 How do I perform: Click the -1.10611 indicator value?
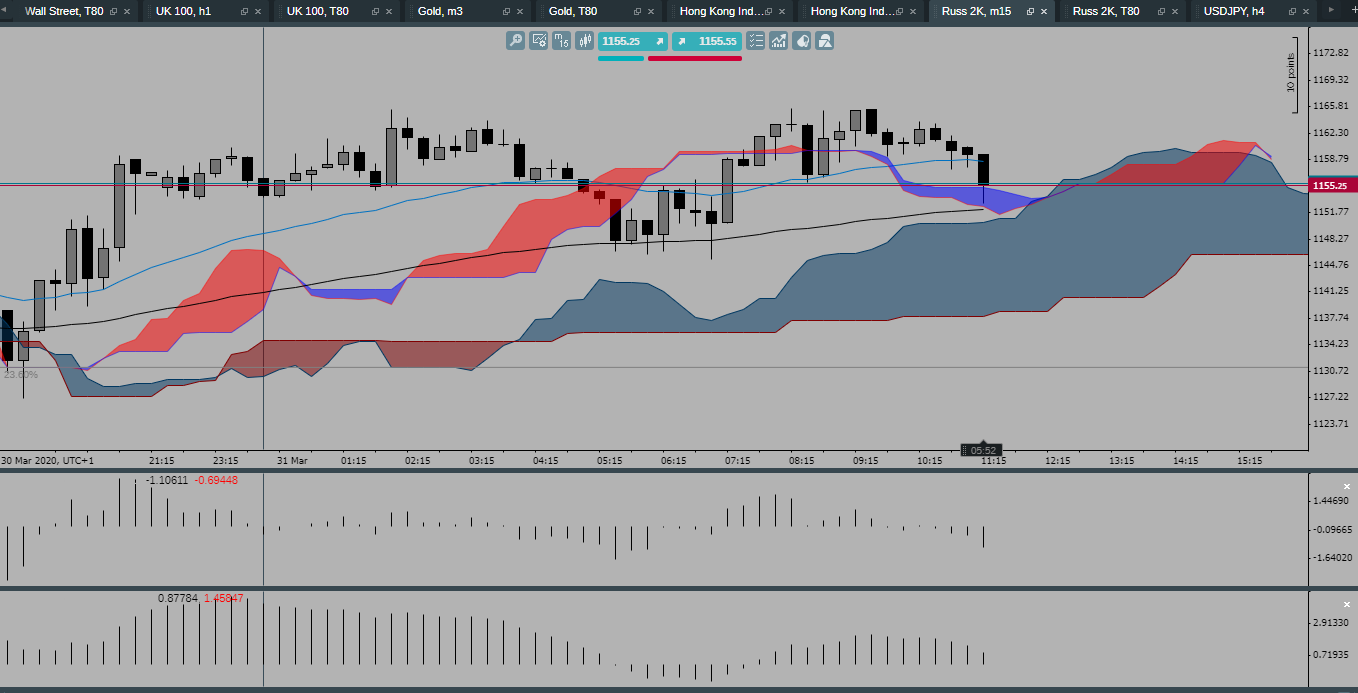click(166, 480)
